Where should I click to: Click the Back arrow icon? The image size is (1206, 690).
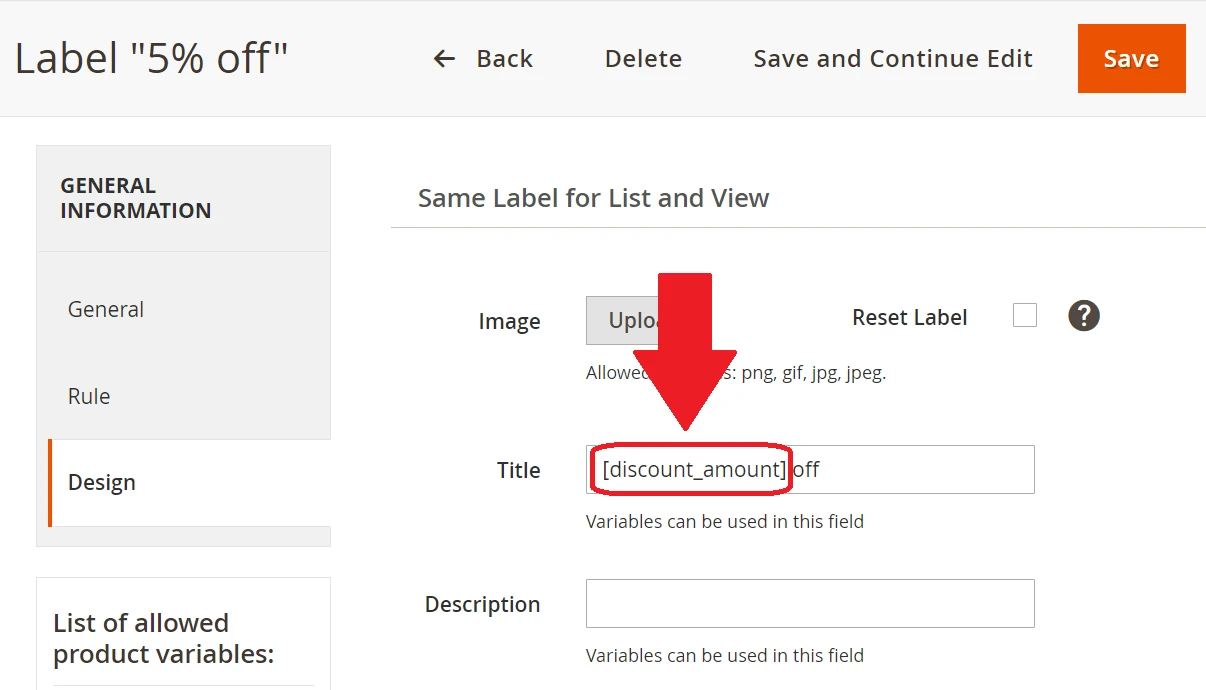[x=444, y=59]
